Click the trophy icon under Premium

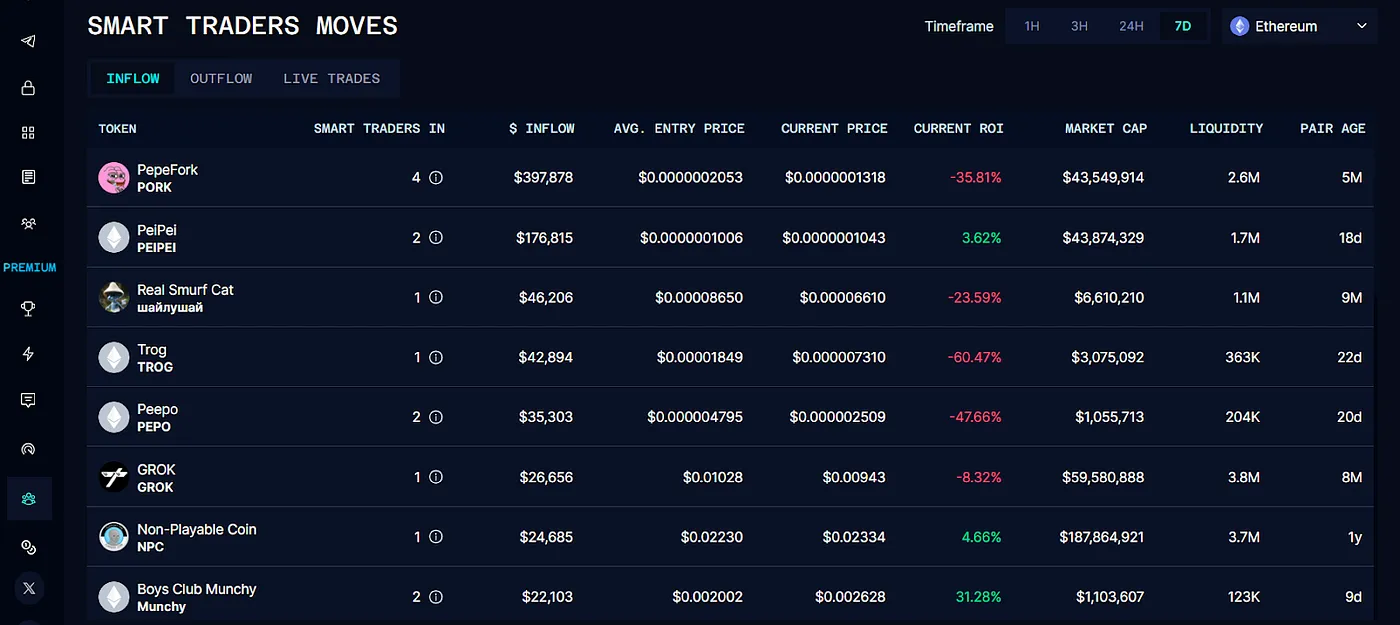28,309
